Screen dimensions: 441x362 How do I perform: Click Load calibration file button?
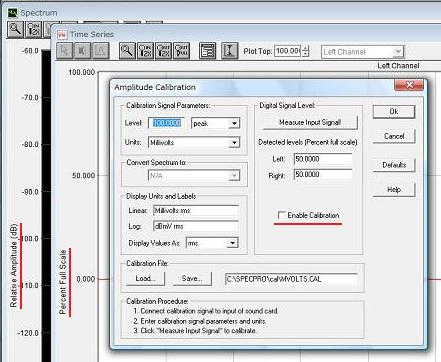click(145, 278)
